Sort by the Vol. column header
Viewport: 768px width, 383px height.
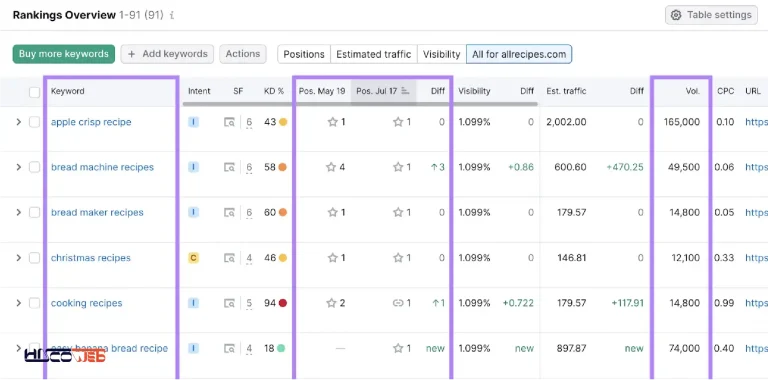coord(693,91)
